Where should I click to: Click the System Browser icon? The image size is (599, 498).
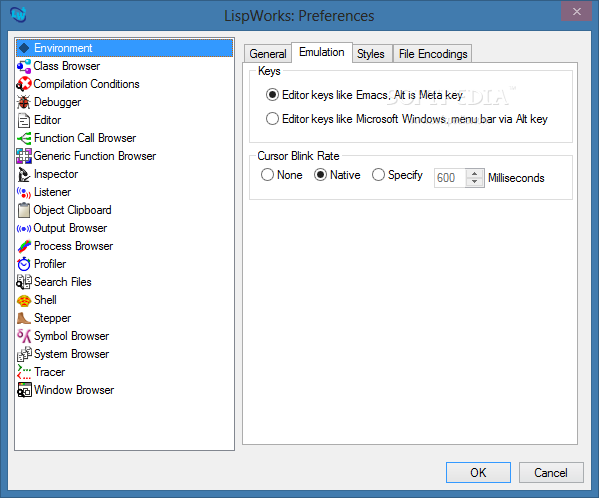point(24,354)
